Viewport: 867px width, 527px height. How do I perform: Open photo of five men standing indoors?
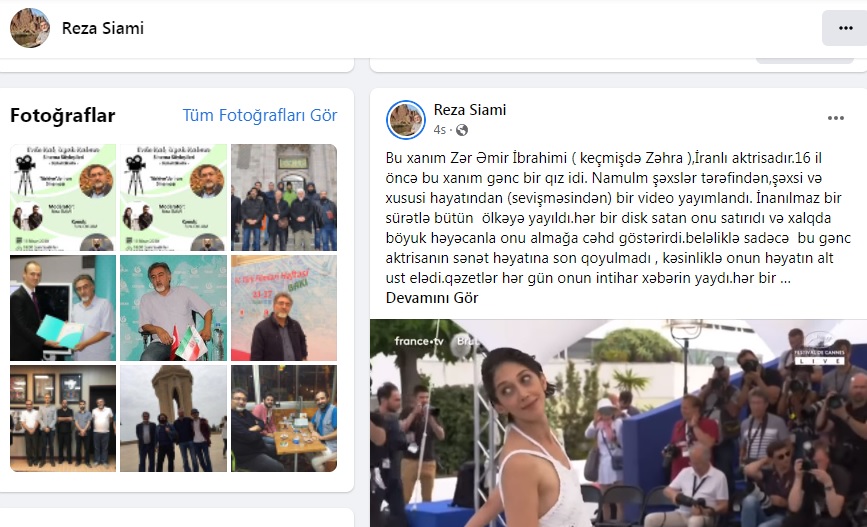(x=63, y=419)
